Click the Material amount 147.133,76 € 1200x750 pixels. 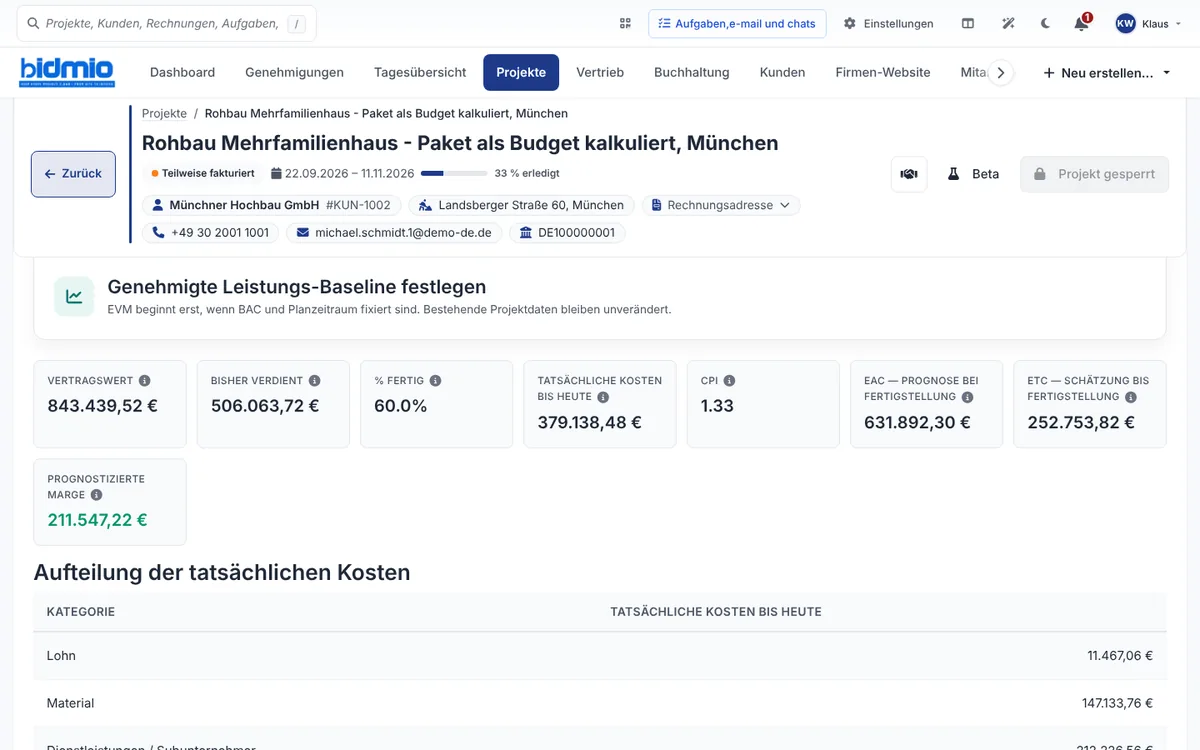coord(1117,703)
